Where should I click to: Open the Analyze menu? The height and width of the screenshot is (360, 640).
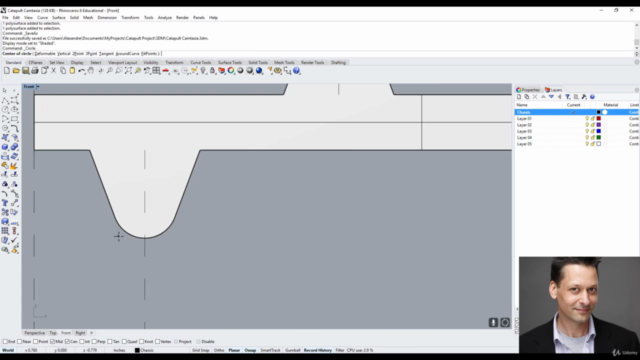click(165, 18)
